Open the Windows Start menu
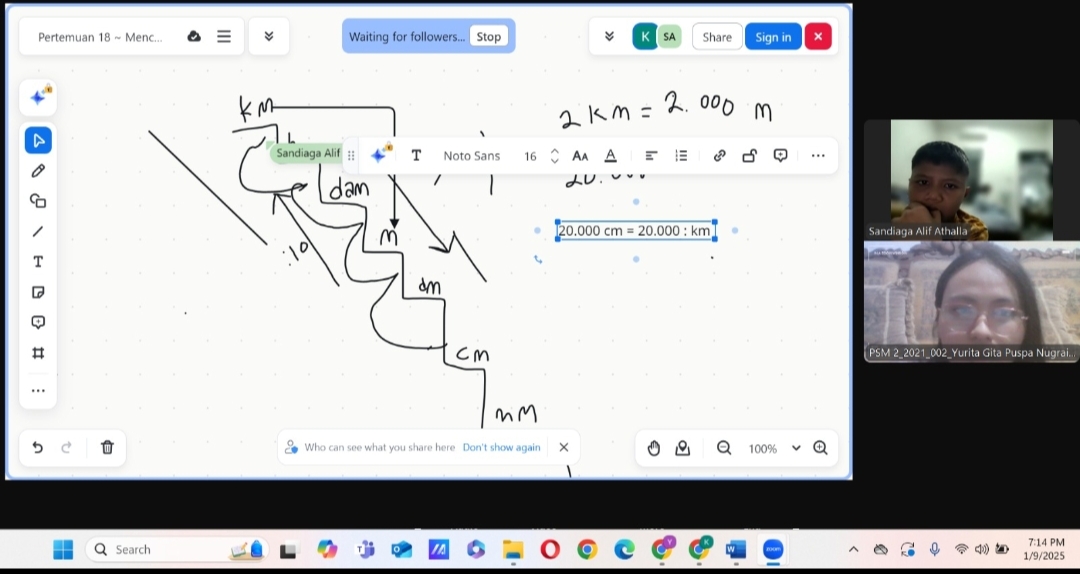This screenshot has width=1080, height=574. tap(63, 549)
